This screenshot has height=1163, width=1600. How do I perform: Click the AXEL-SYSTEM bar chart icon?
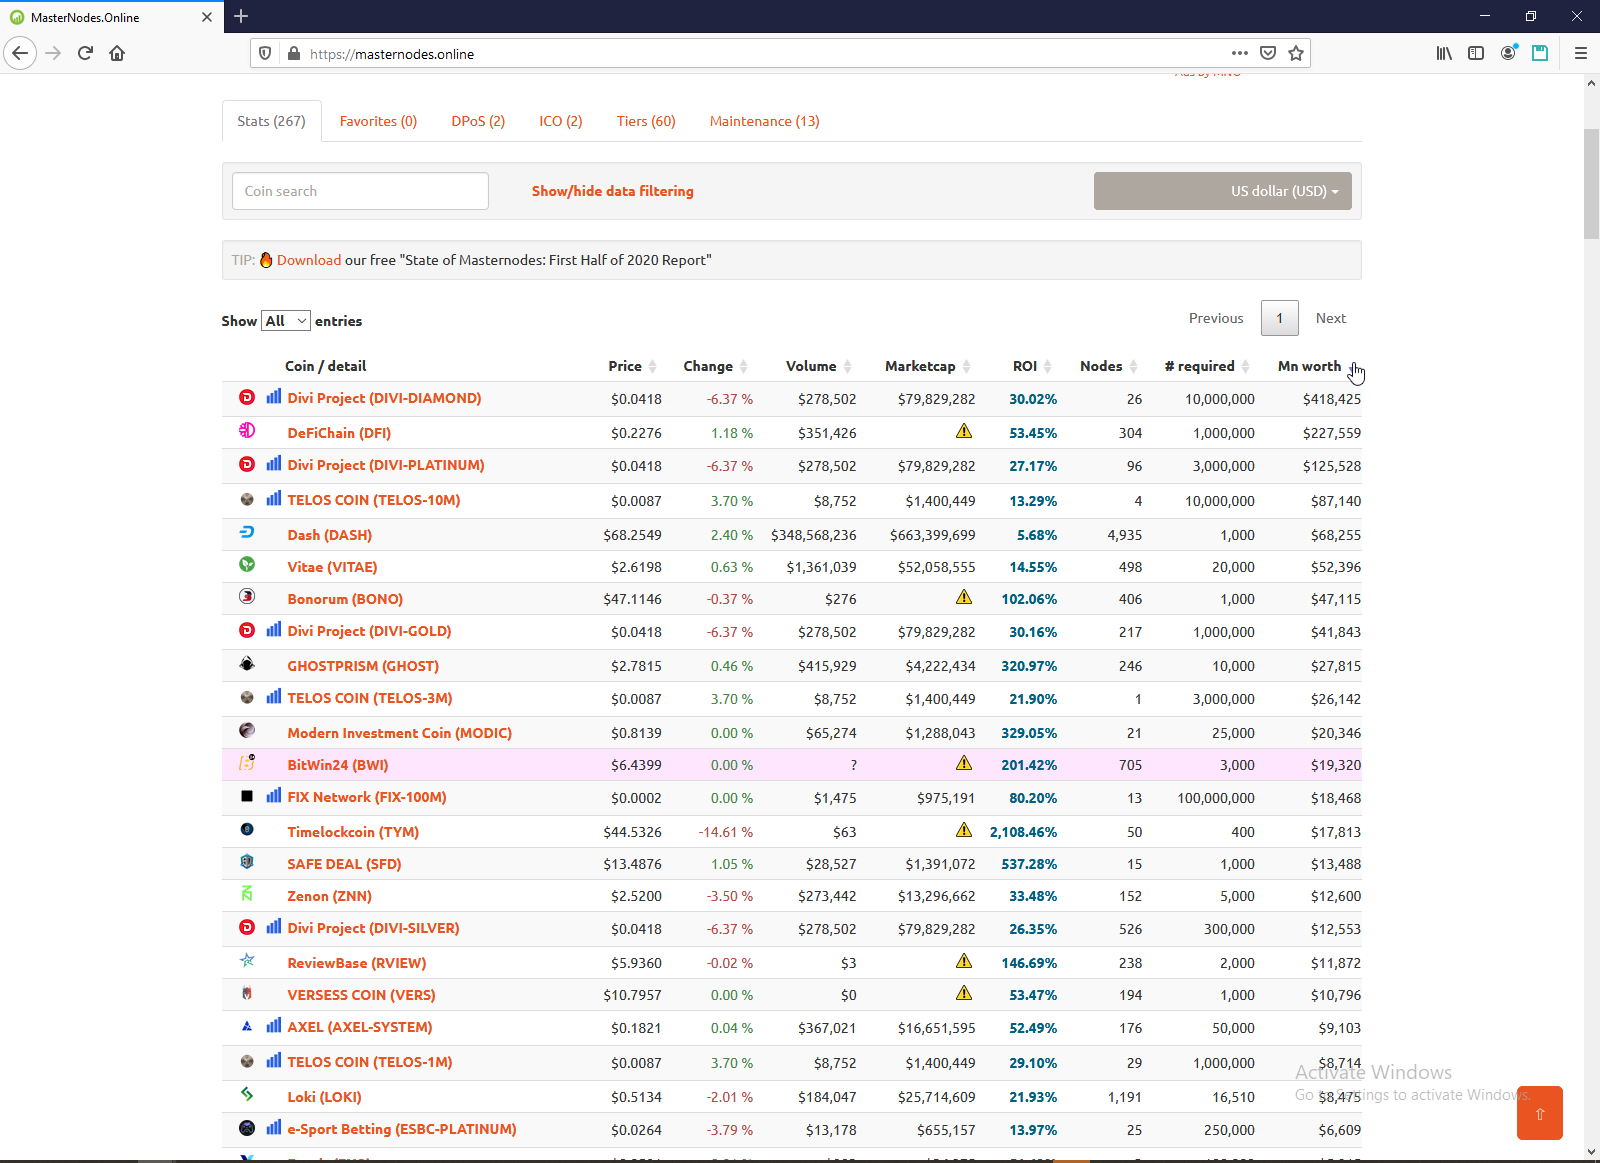click(274, 1026)
